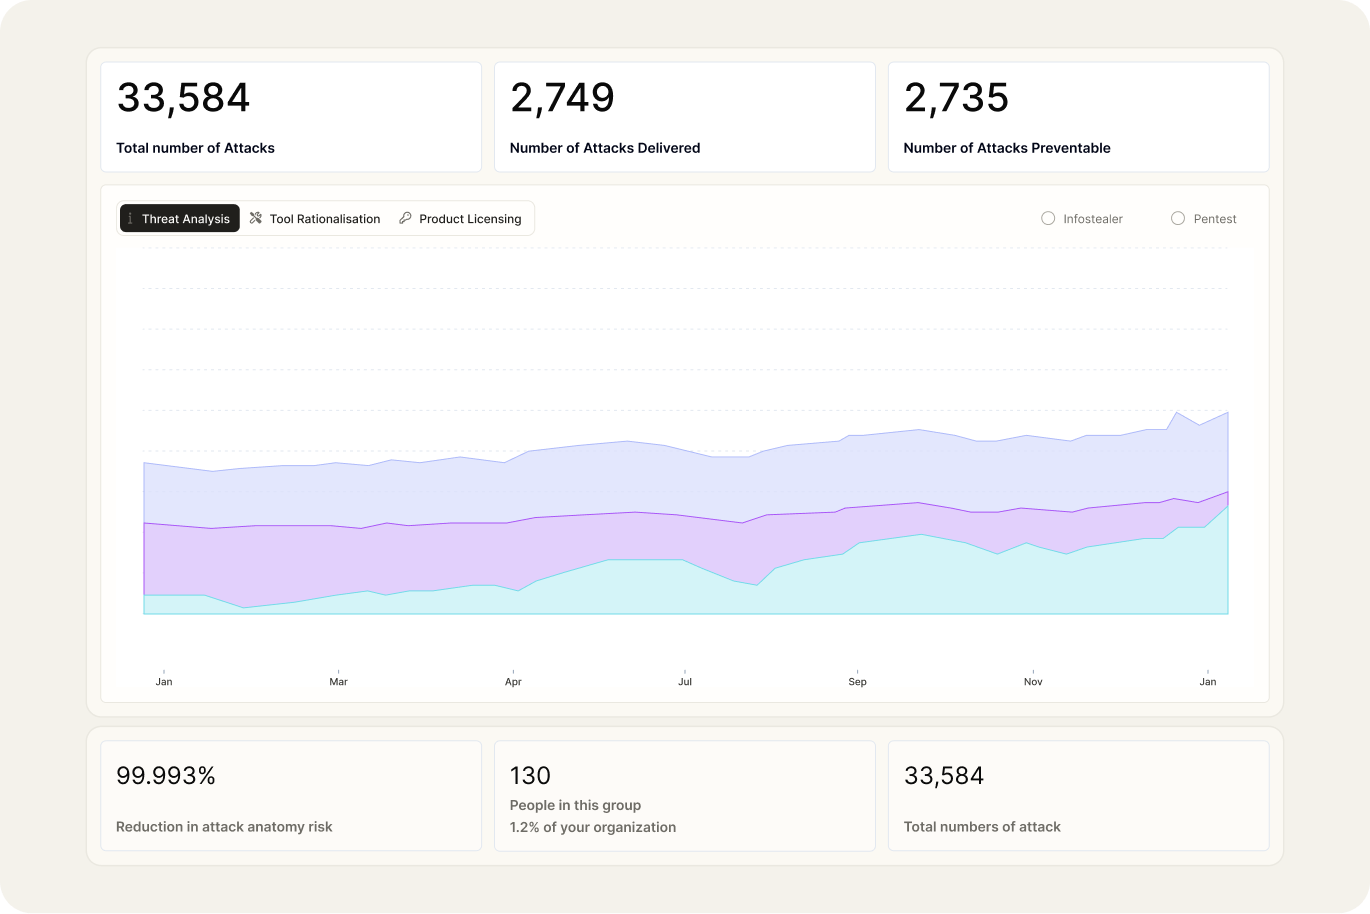Click the Jul label on chart axis

coord(685,682)
